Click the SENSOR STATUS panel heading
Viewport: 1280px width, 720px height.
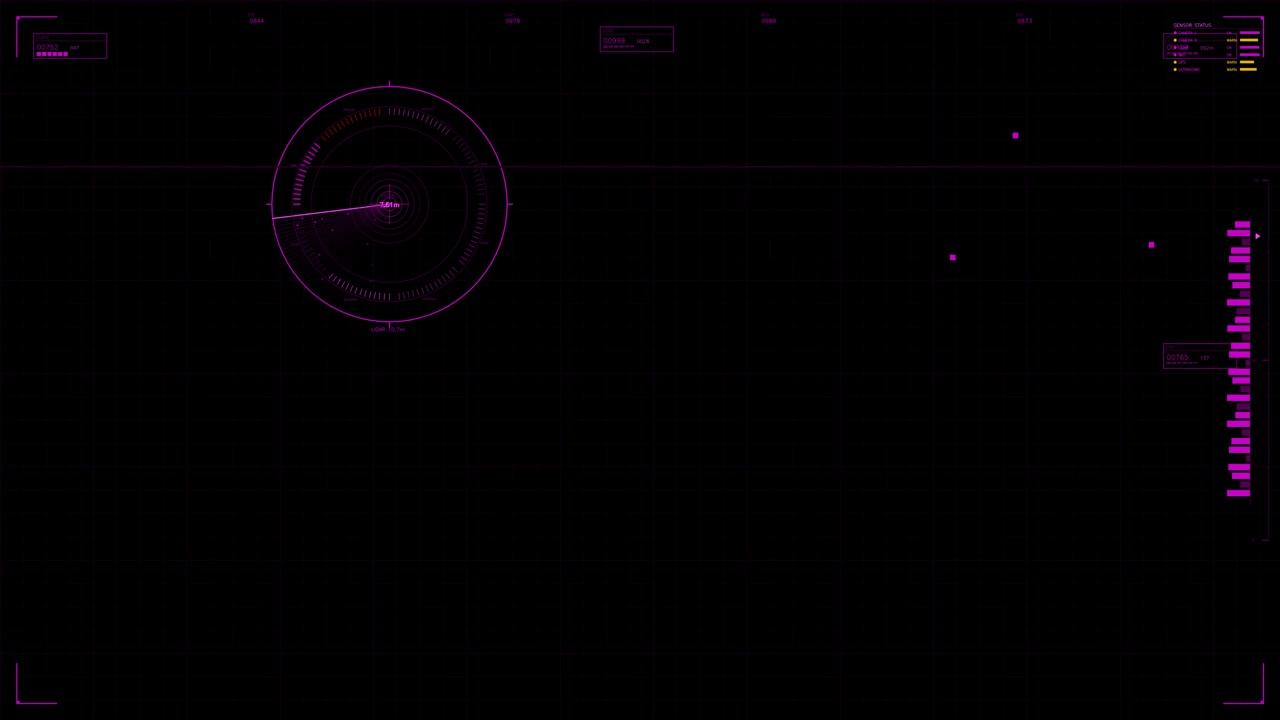pos(1192,25)
